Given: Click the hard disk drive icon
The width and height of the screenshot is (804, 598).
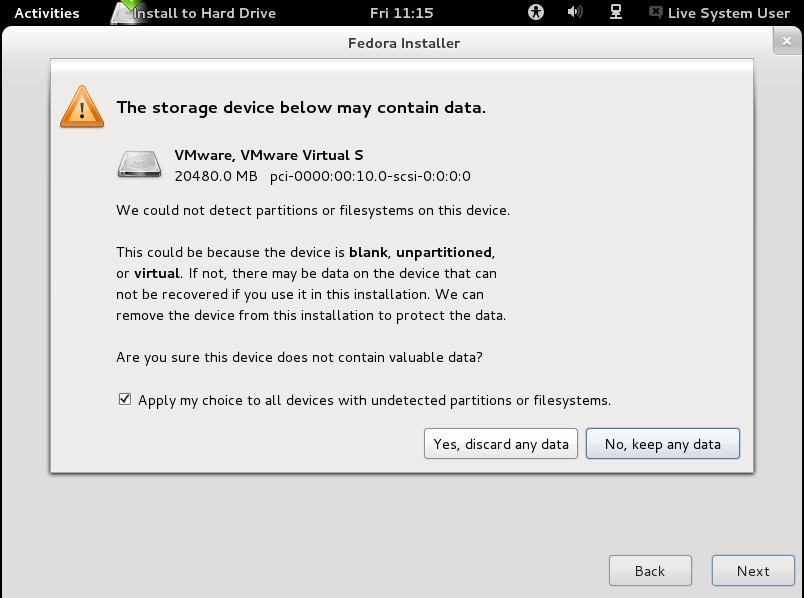Looking at the screenshot, I should [x=139, y=164].
